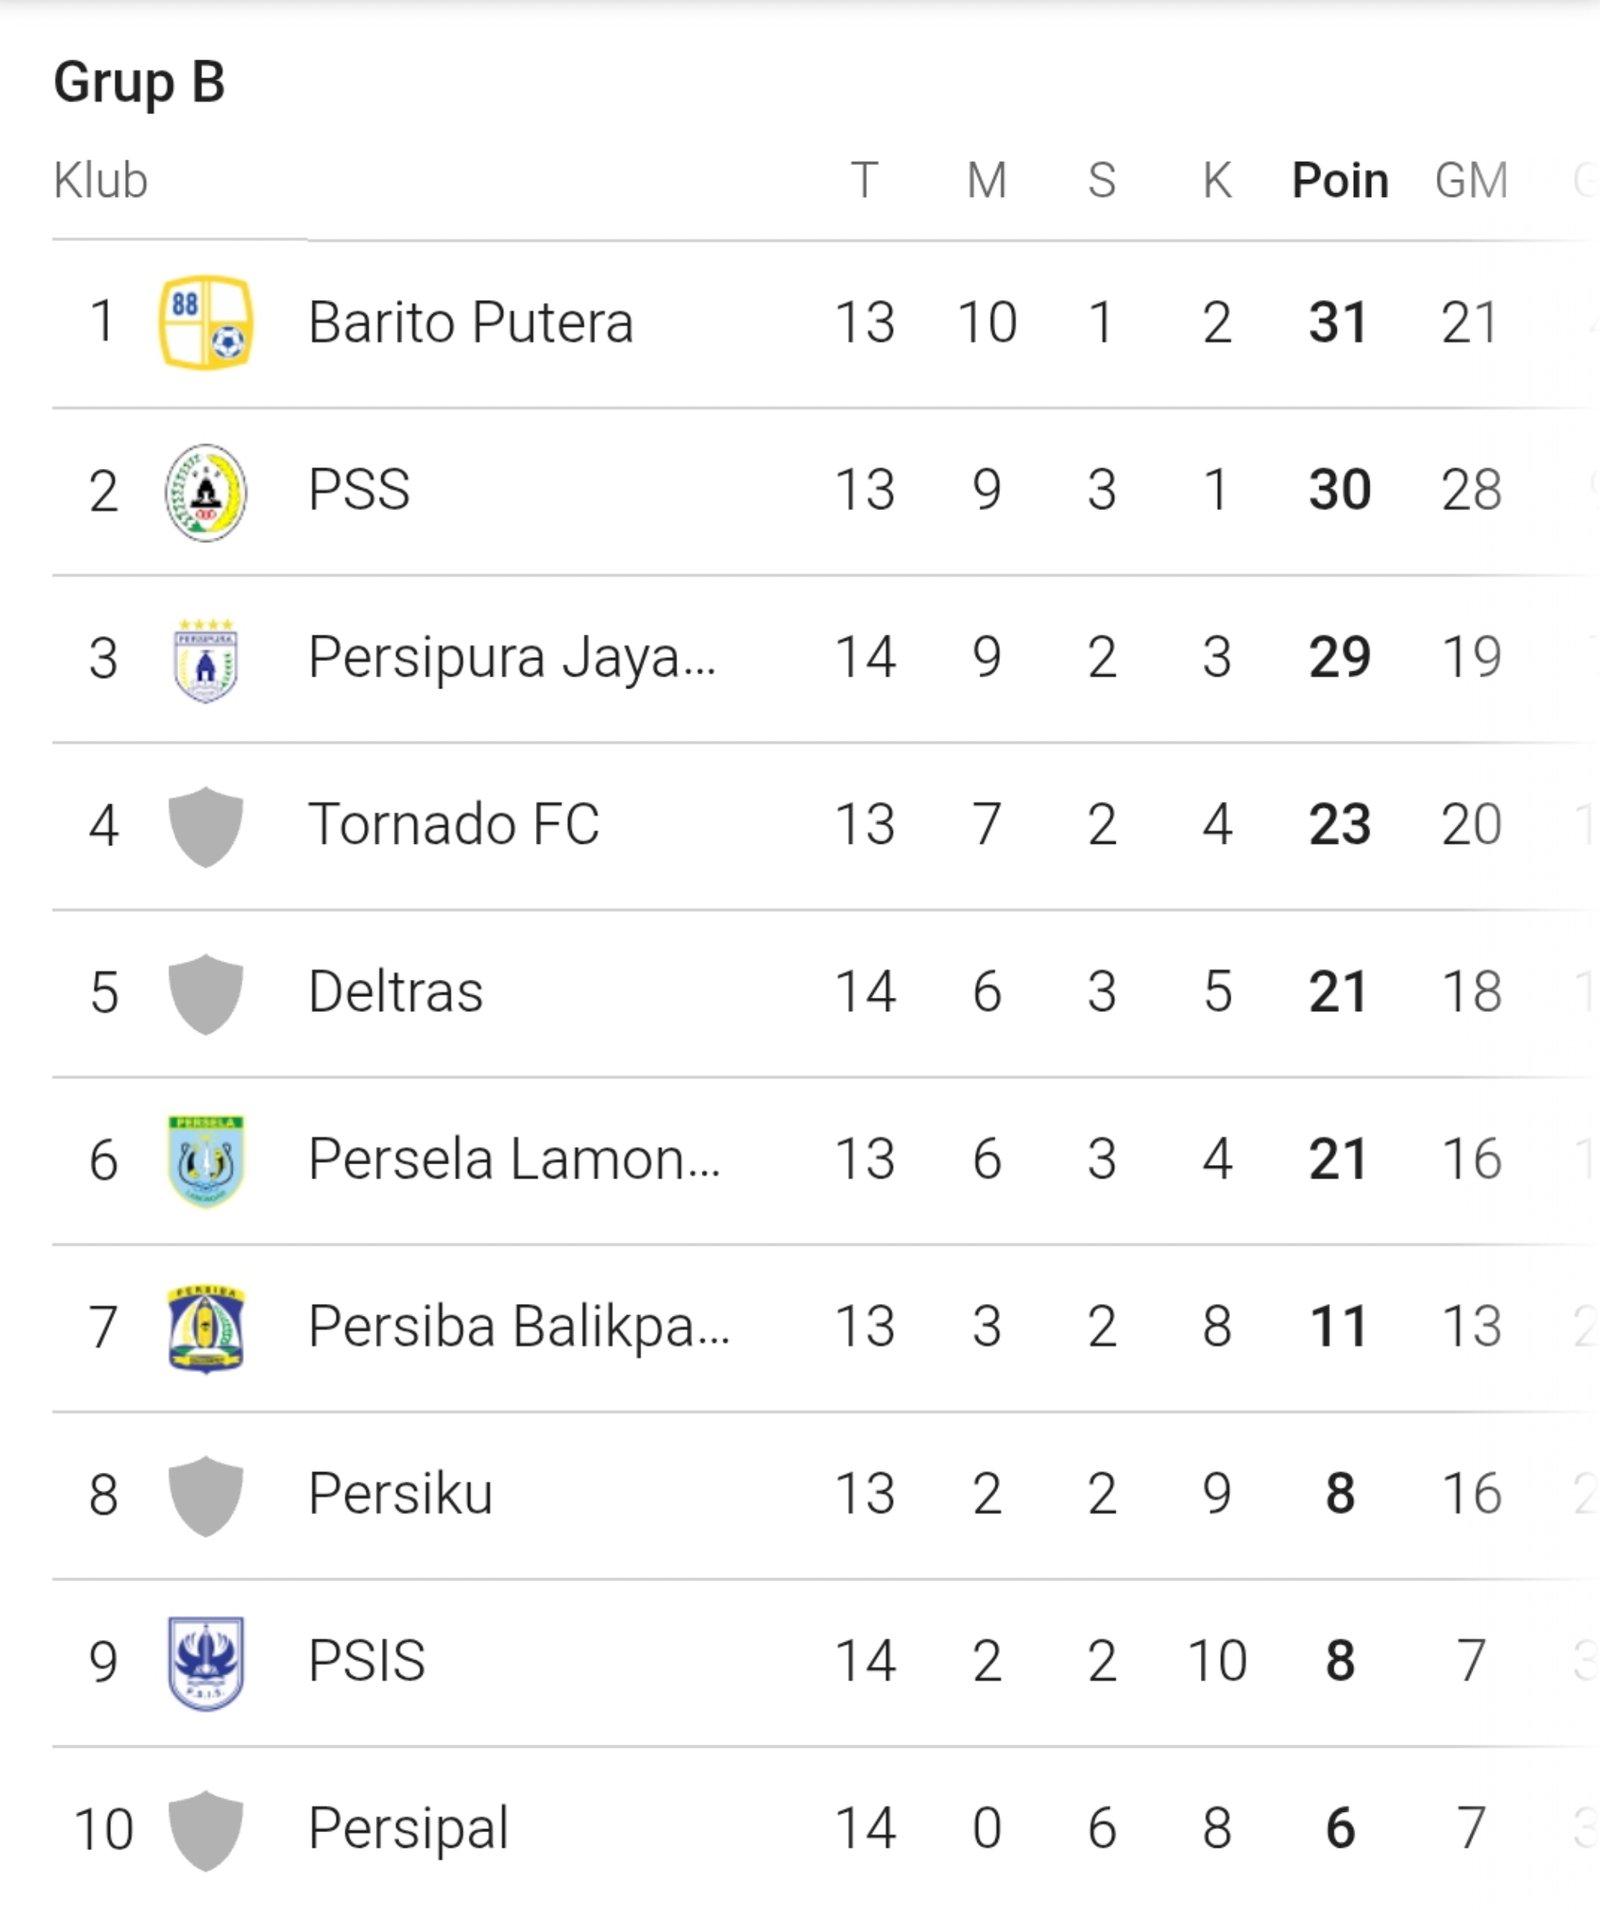Click the Persipura Jayapura crest icon
The height and width of the screenshot is (1930, 1600).
[206, 660]
